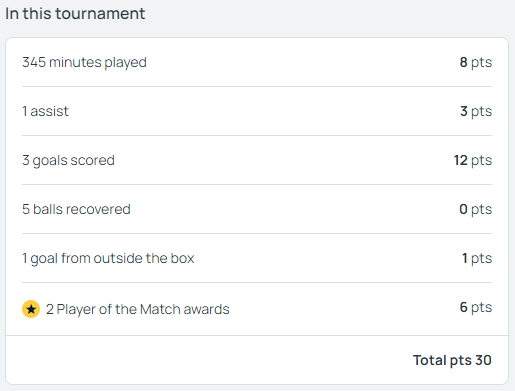Click the In this tournament heading
This screenshot has width=515, height=391.
(75, 14)
